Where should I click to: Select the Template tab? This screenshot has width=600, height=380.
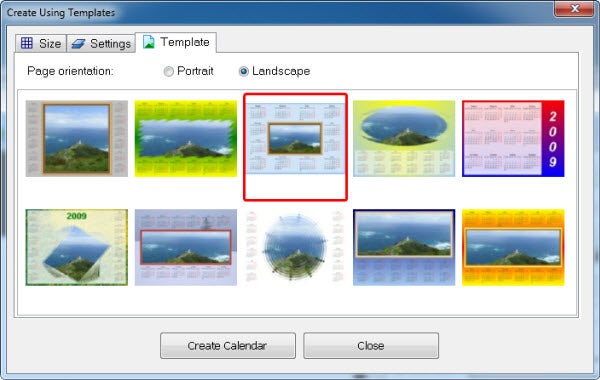[176, 42]
